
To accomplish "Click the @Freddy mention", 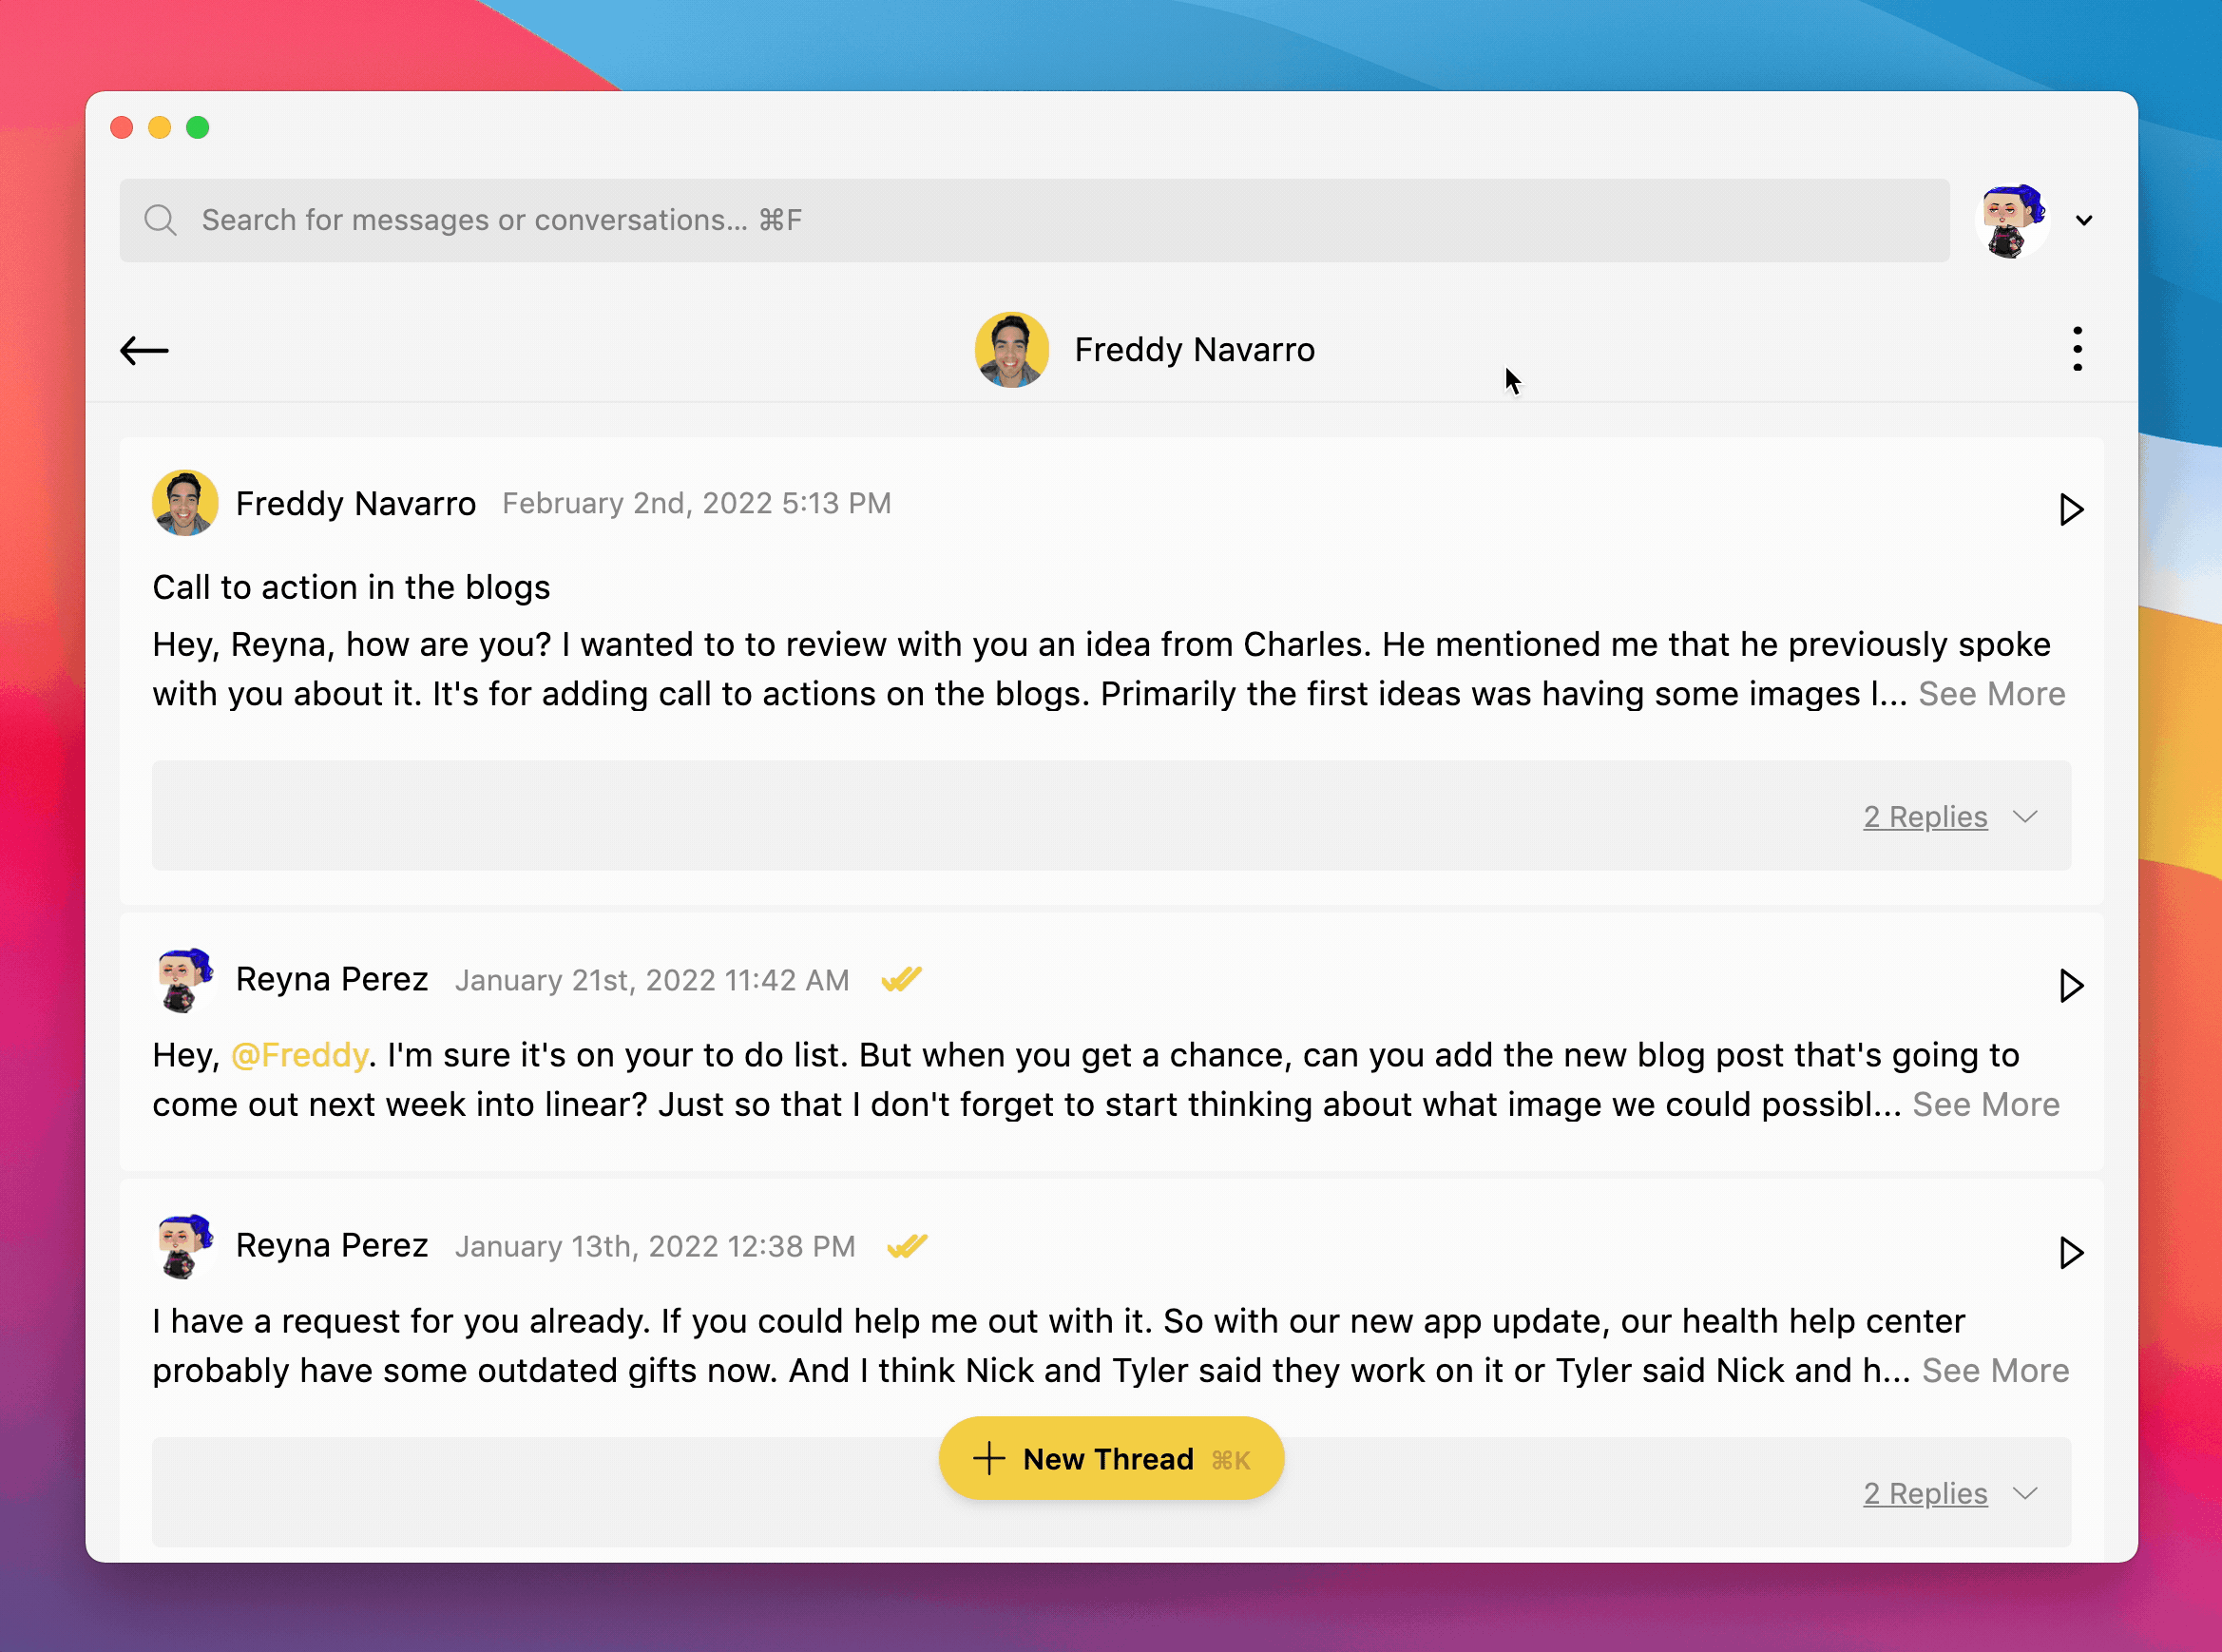I will pyautogui.click(x=299, y=1055).
